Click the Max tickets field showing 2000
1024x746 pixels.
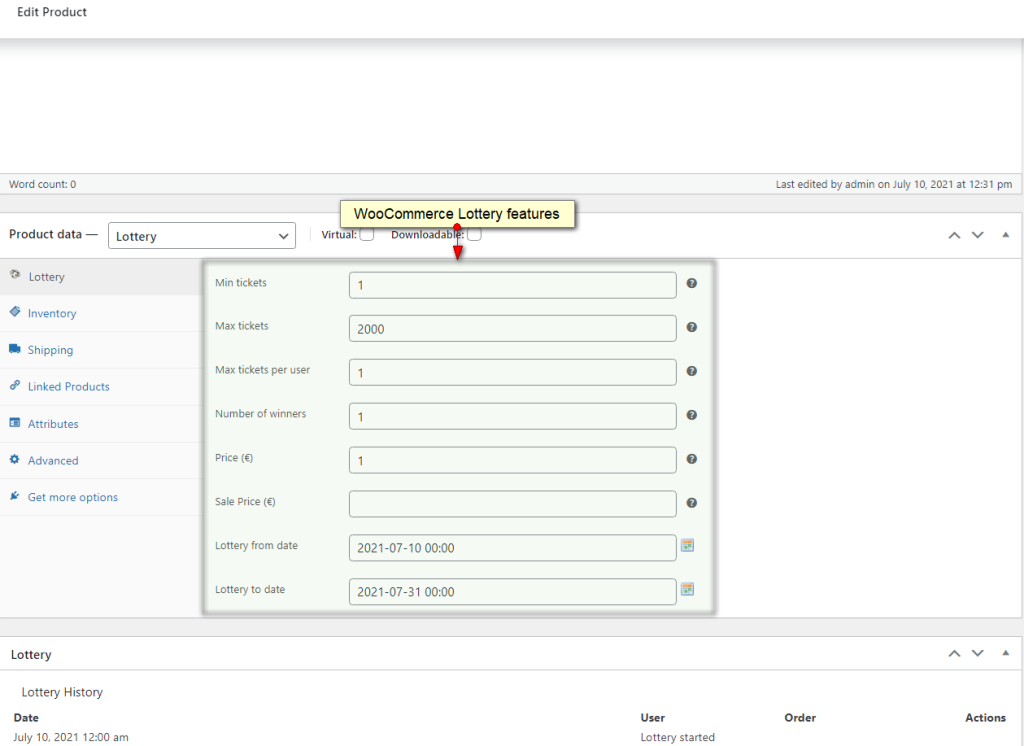coord(513,329)
